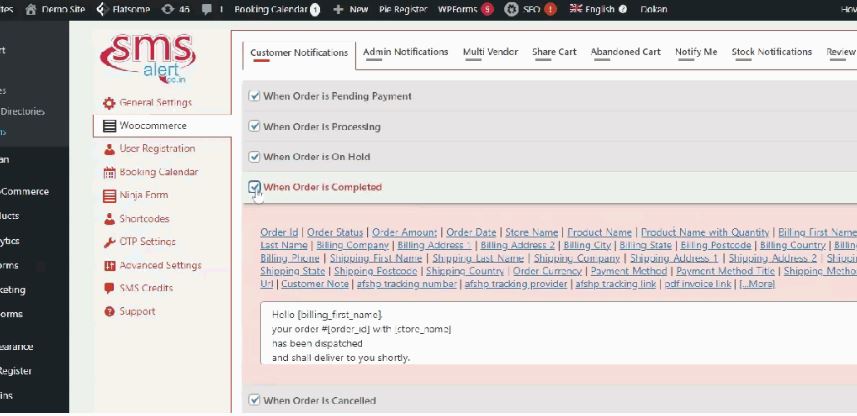Click the plus New icon in admin bar
857x416 pixels.
pos(338,9)
